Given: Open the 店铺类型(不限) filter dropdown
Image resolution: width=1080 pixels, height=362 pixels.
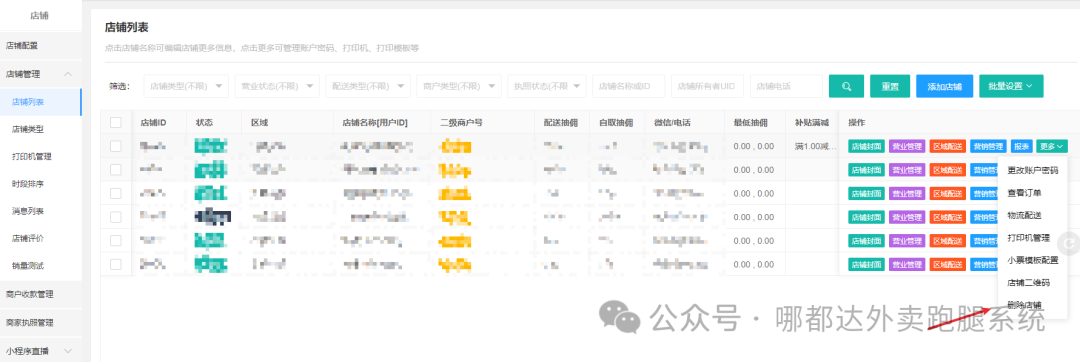Looking at the screenshot, I should (x=186, y=87).
